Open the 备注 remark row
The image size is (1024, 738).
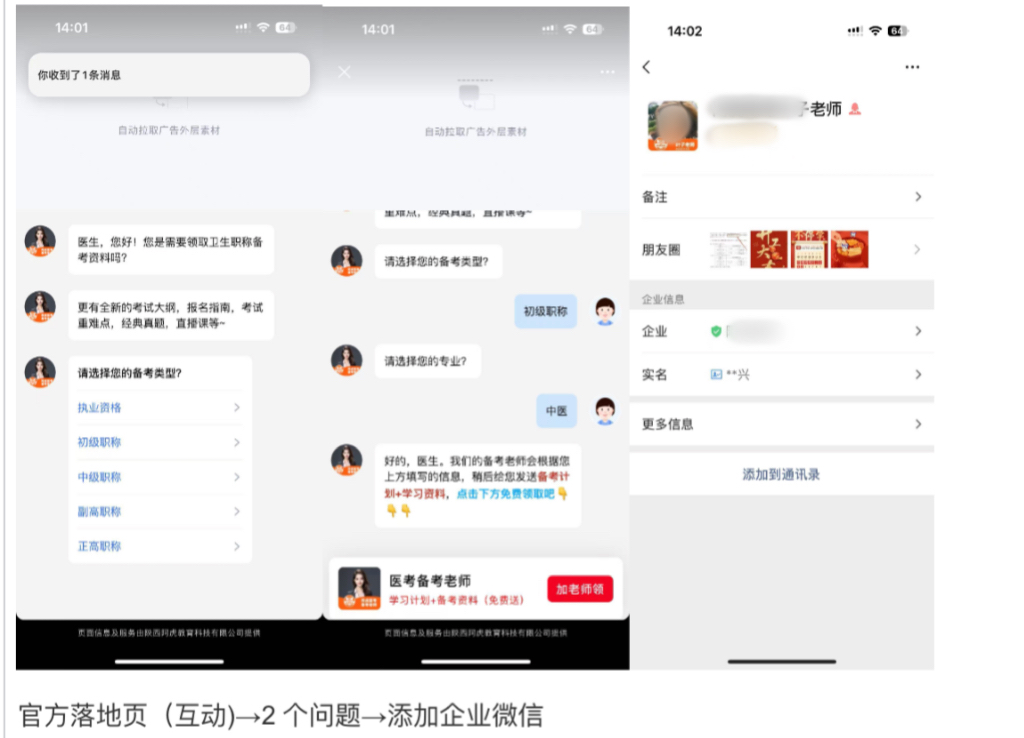(781, 197)
